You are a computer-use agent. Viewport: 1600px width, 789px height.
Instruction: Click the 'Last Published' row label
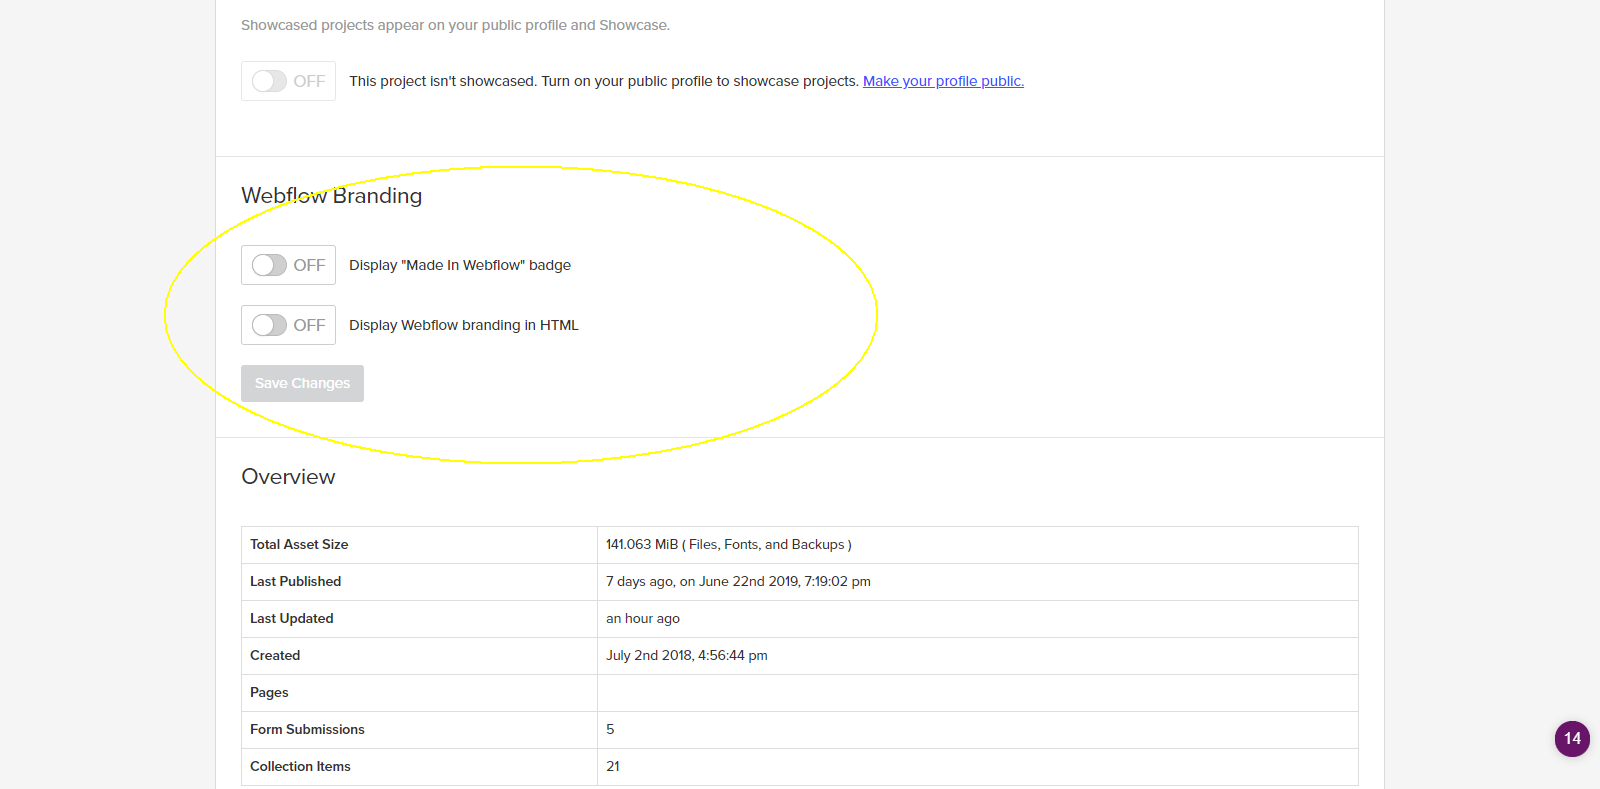[x=295, y=582]
